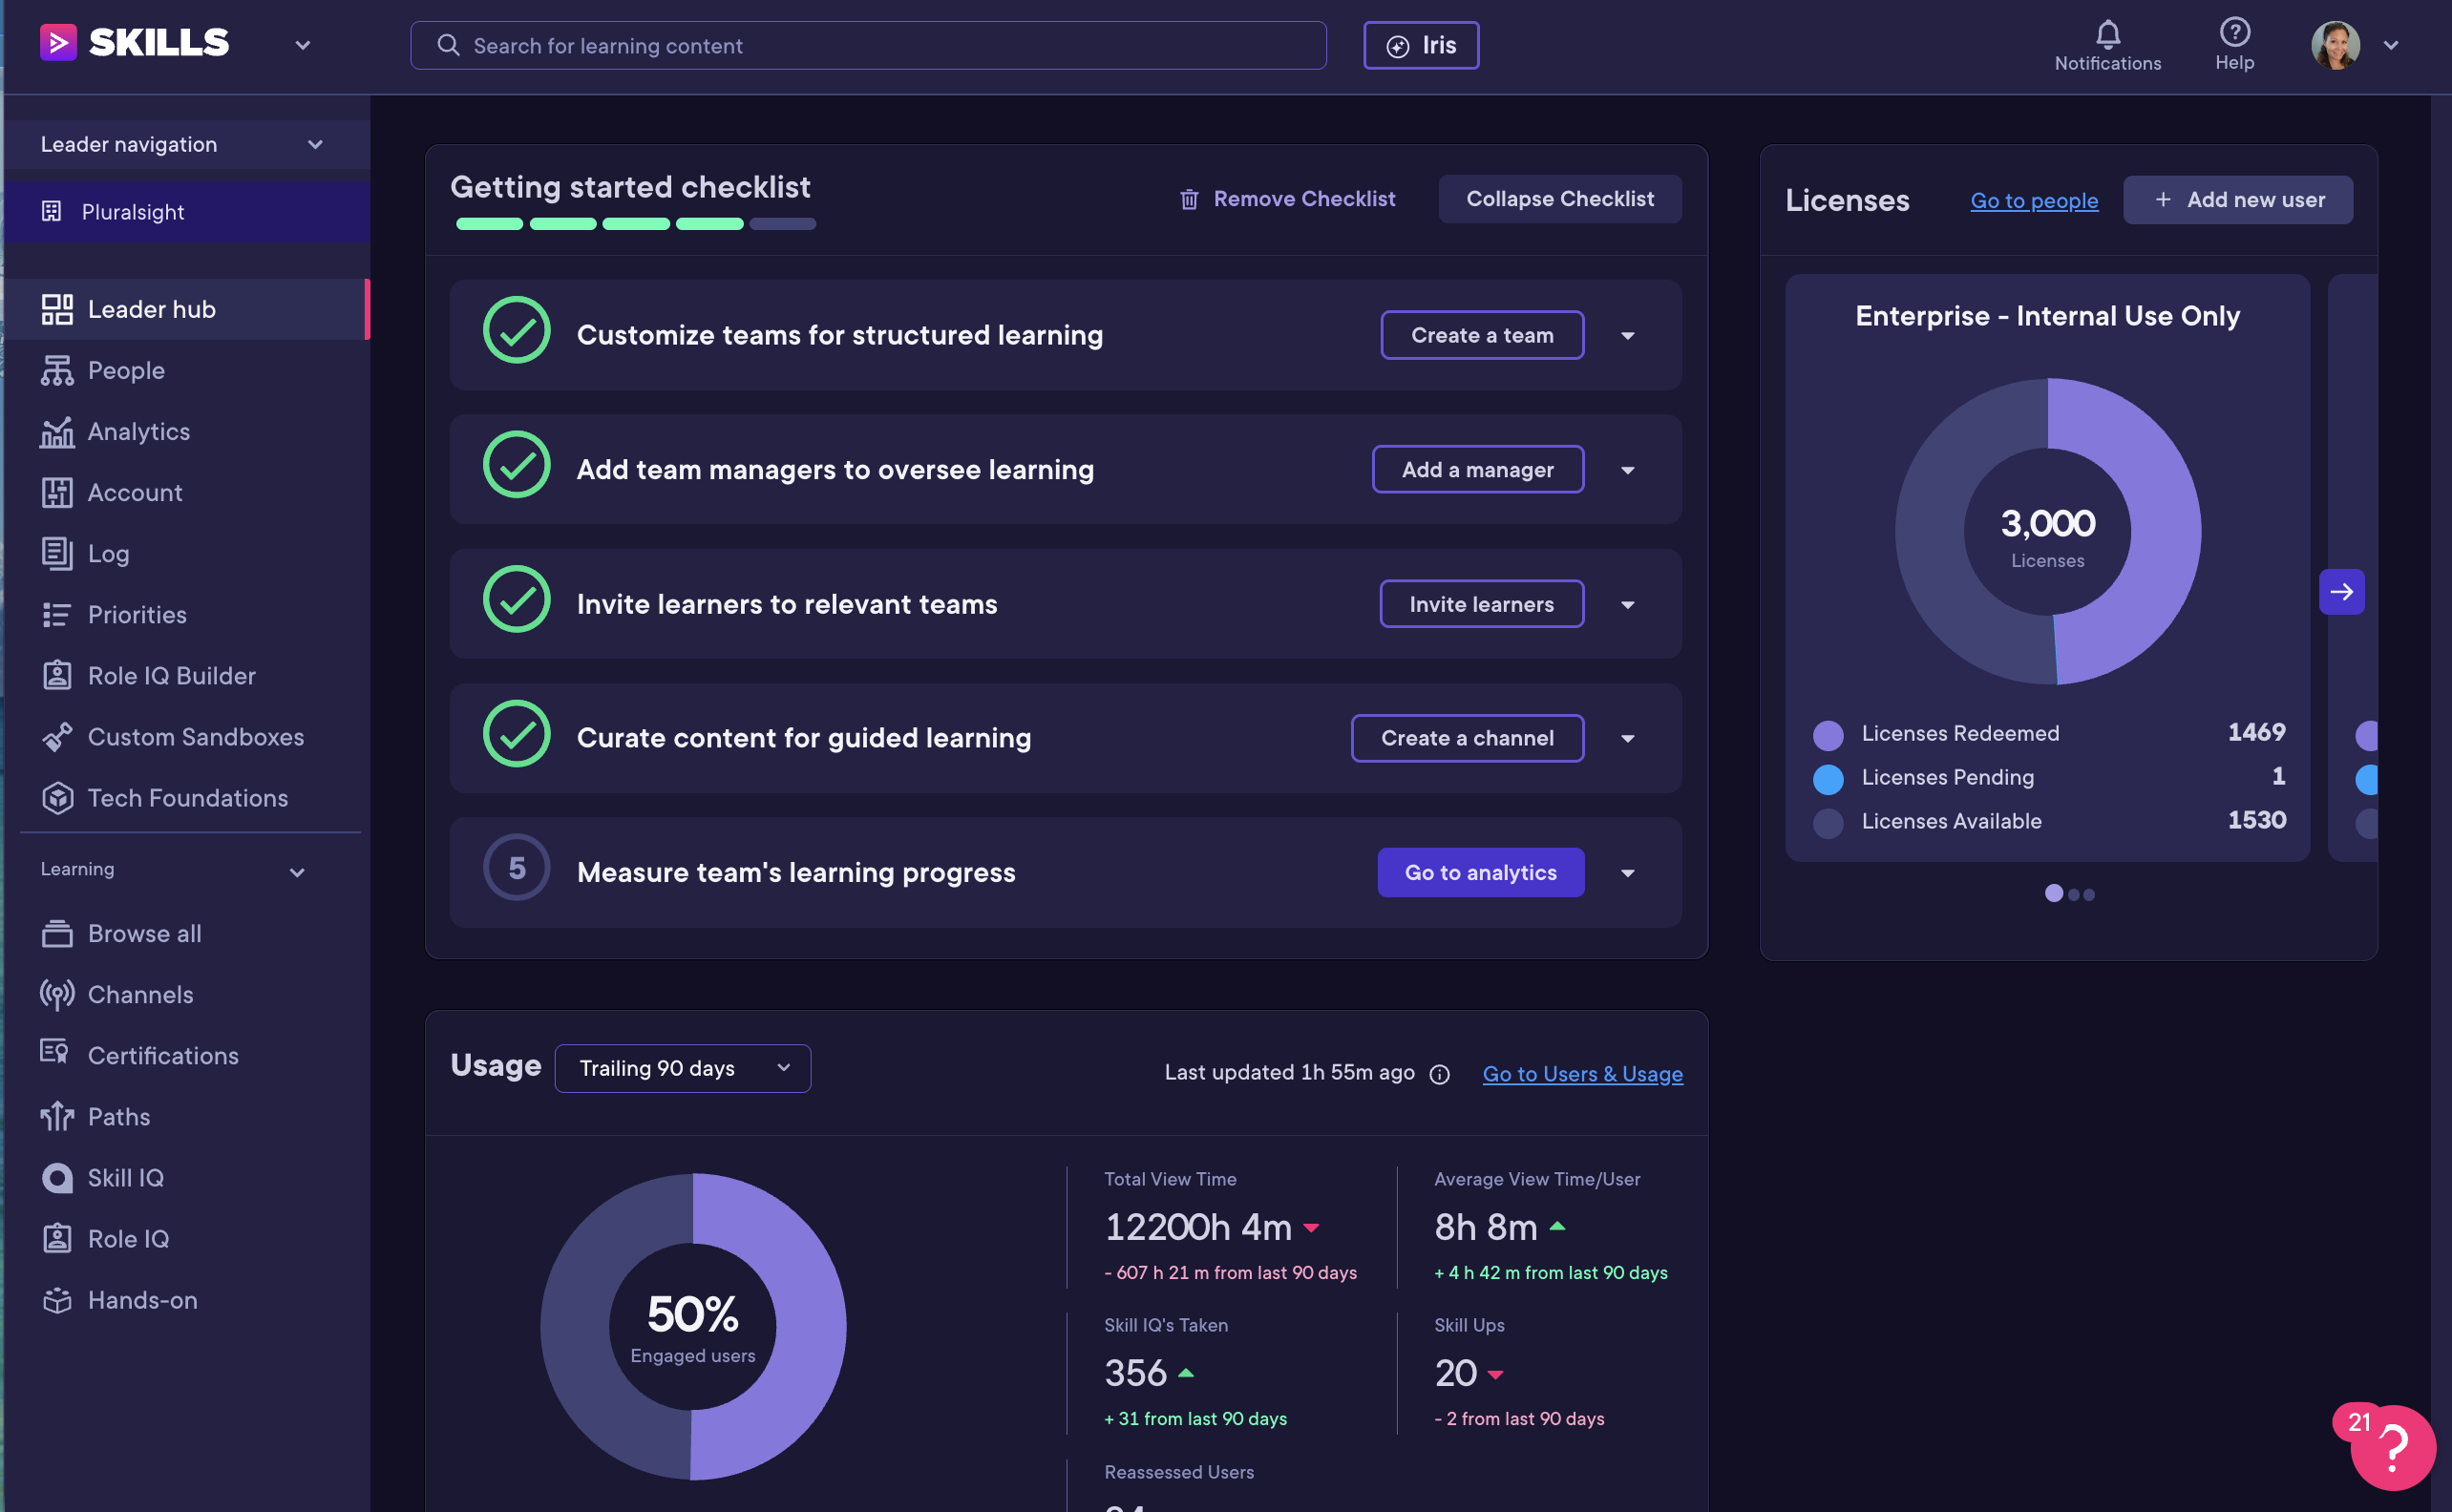Open the Trailing 90 days dropdown
The height and width of the screenshot is (1512, 2452).
[683, 1069]
